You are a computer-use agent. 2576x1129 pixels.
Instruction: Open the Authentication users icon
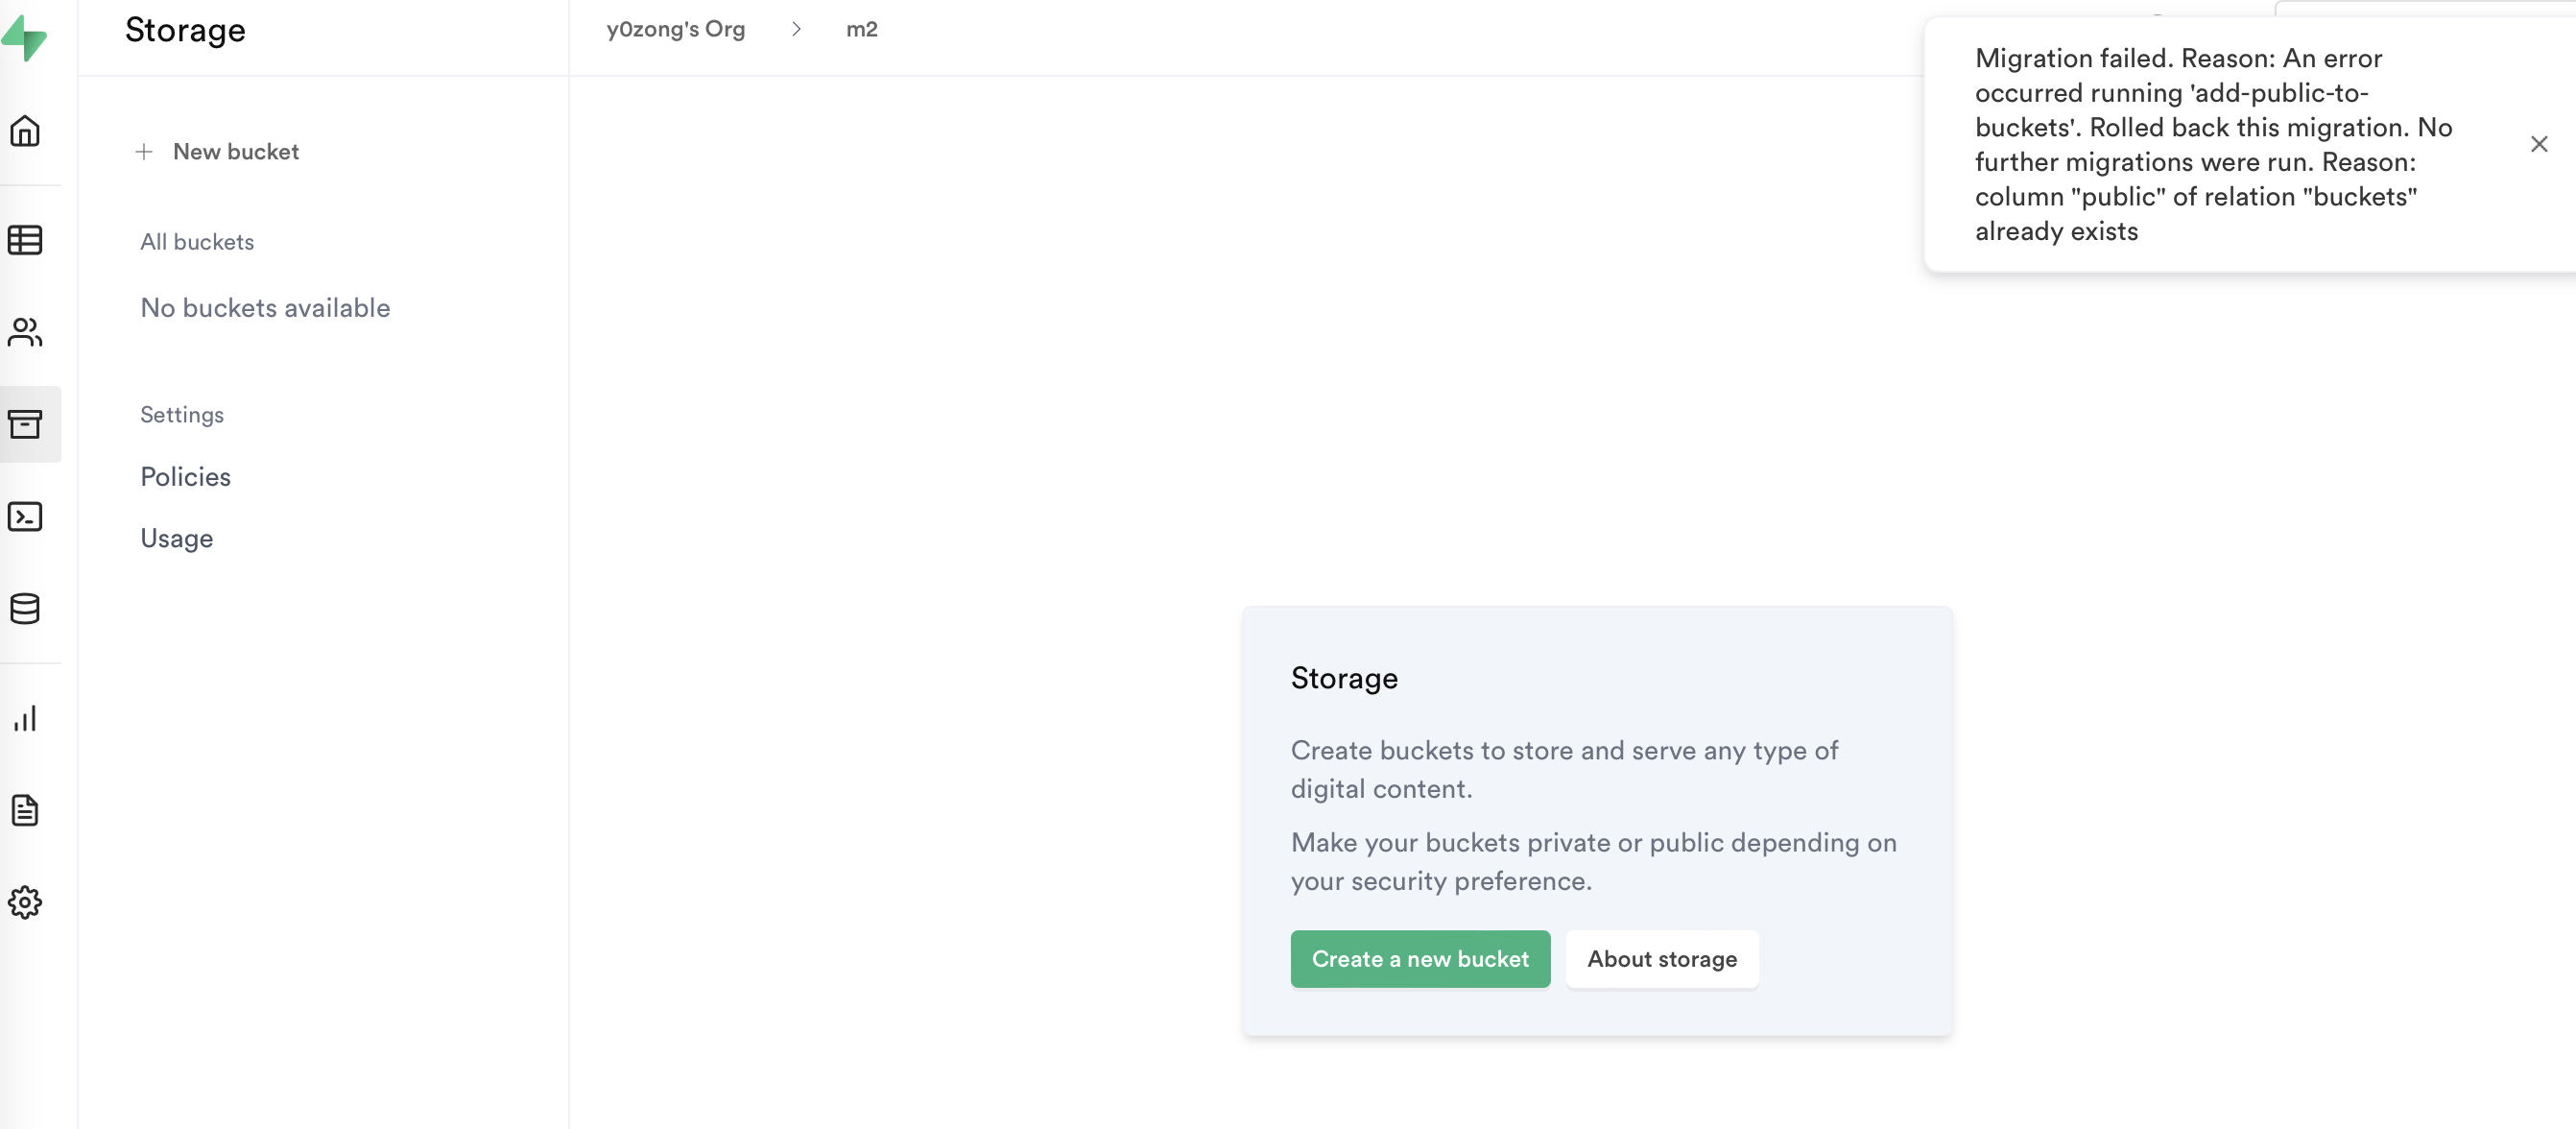pyautogui.click(x=25, y=332)
